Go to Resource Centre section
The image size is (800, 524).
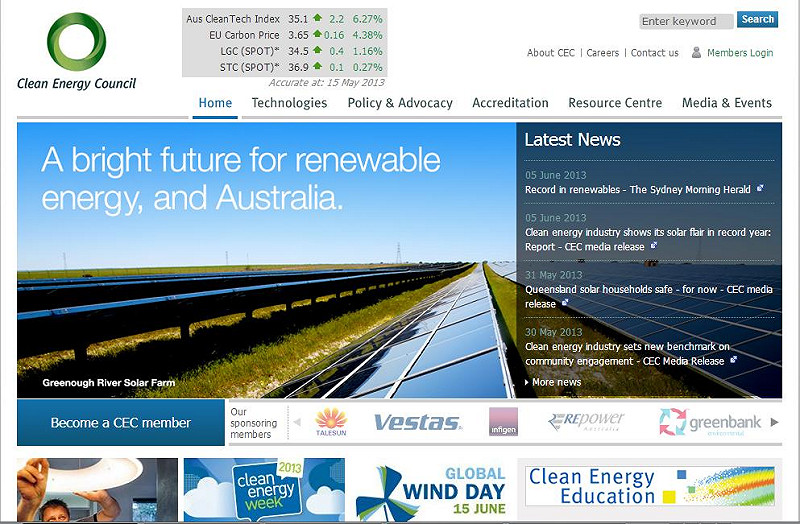click(615, 103)
